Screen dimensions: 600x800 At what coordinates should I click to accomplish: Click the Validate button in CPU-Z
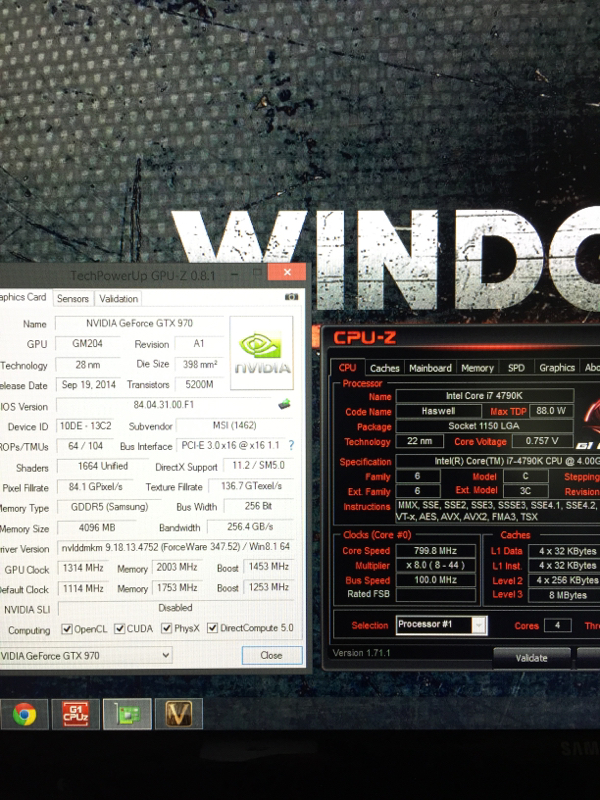(531, 658)
